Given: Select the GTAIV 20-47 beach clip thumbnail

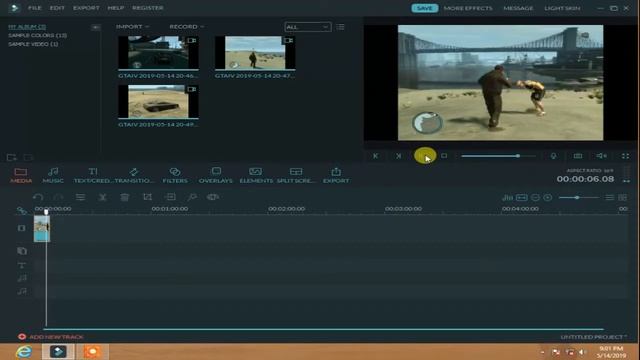Looking at the screenshot, I should [x=255, y=53].
